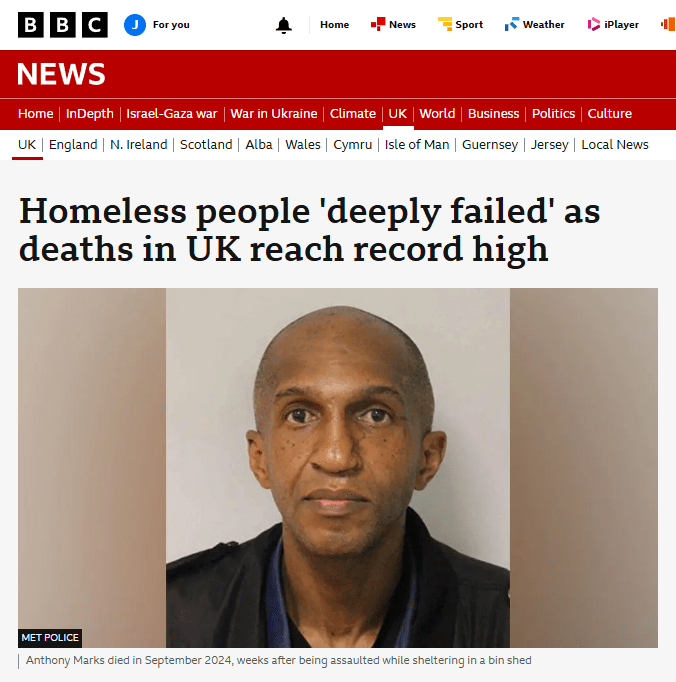Open Local News in sub-navigation
Screen dimensions: 676x682
[x=615, y=144]
